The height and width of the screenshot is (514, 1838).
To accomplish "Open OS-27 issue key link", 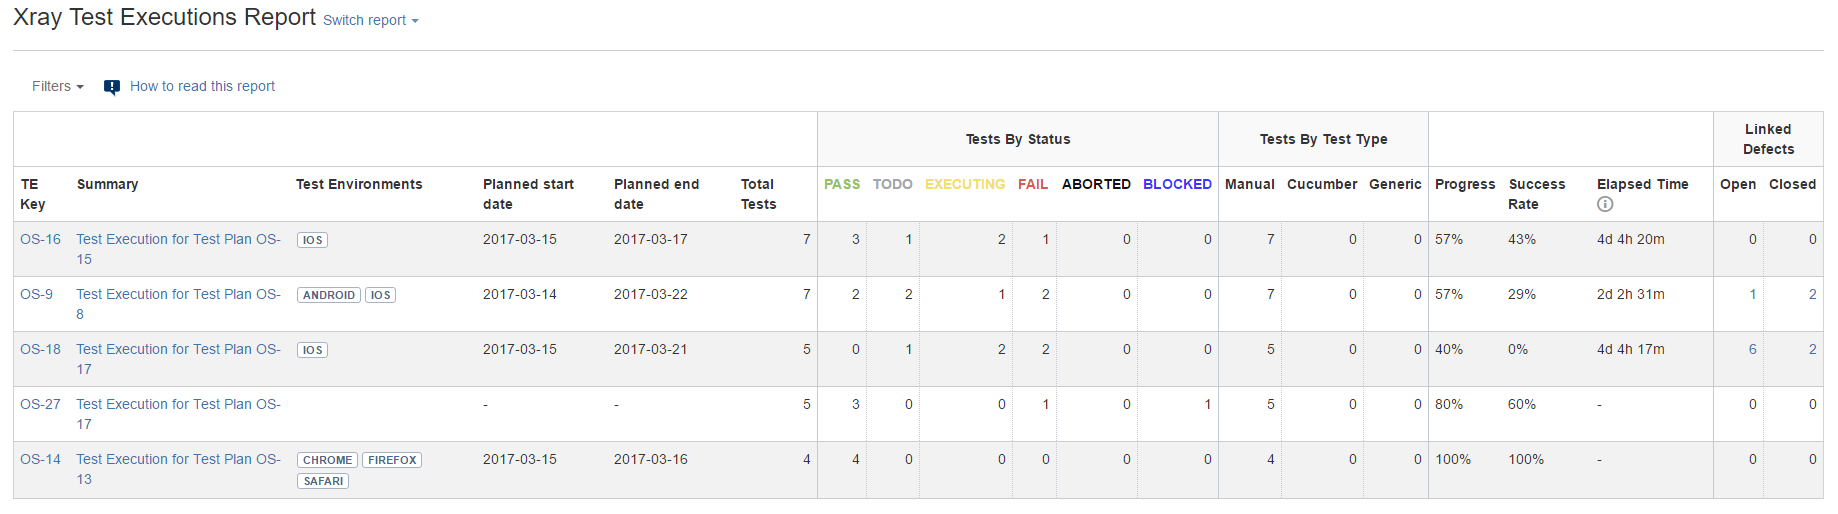I will (40, 404).
